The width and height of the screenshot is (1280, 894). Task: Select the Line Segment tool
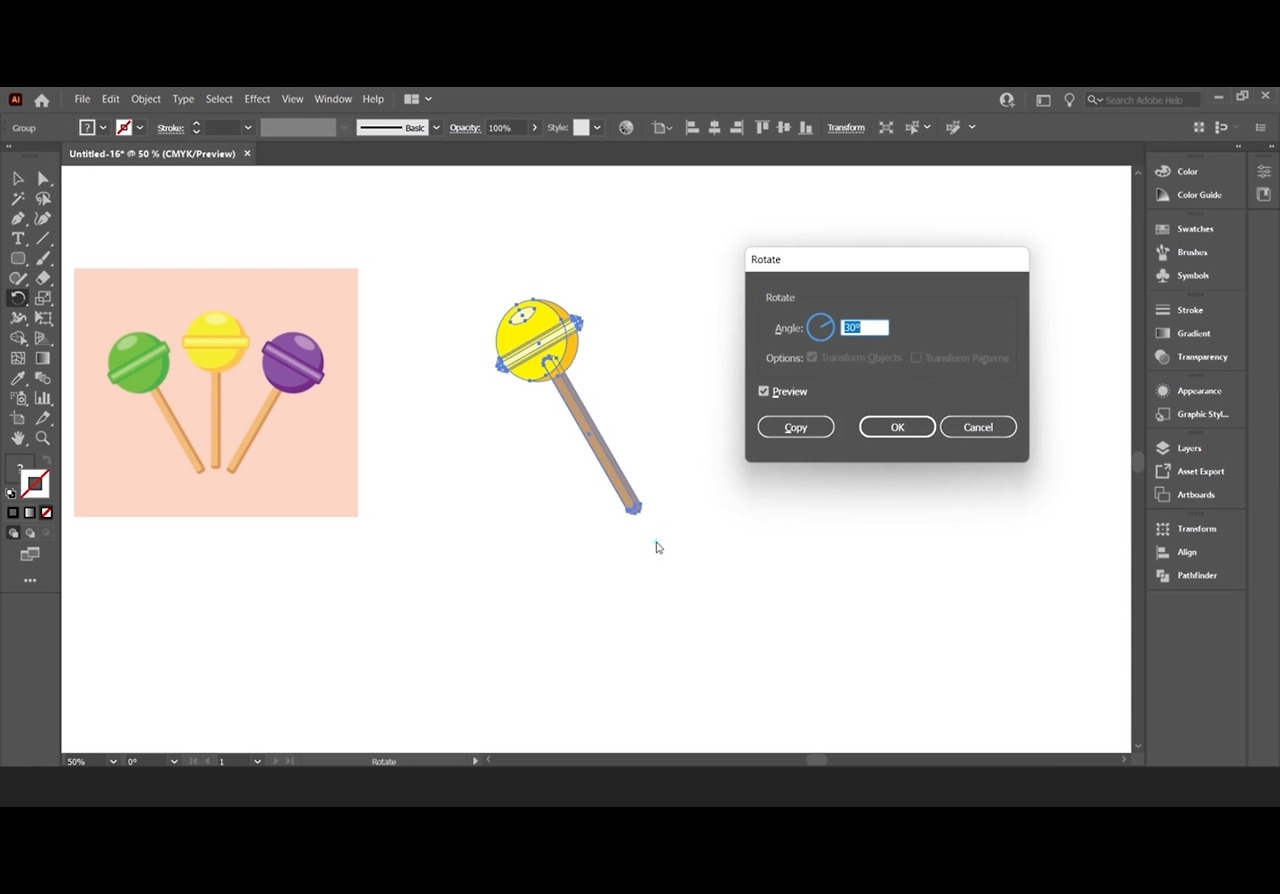pos(43,239)
